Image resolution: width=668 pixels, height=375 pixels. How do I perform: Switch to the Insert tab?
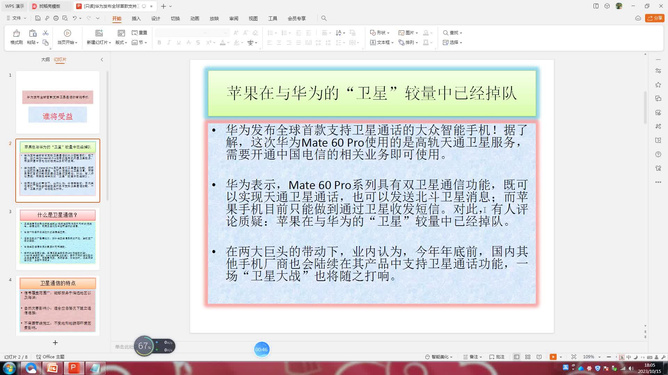point(136,18)
